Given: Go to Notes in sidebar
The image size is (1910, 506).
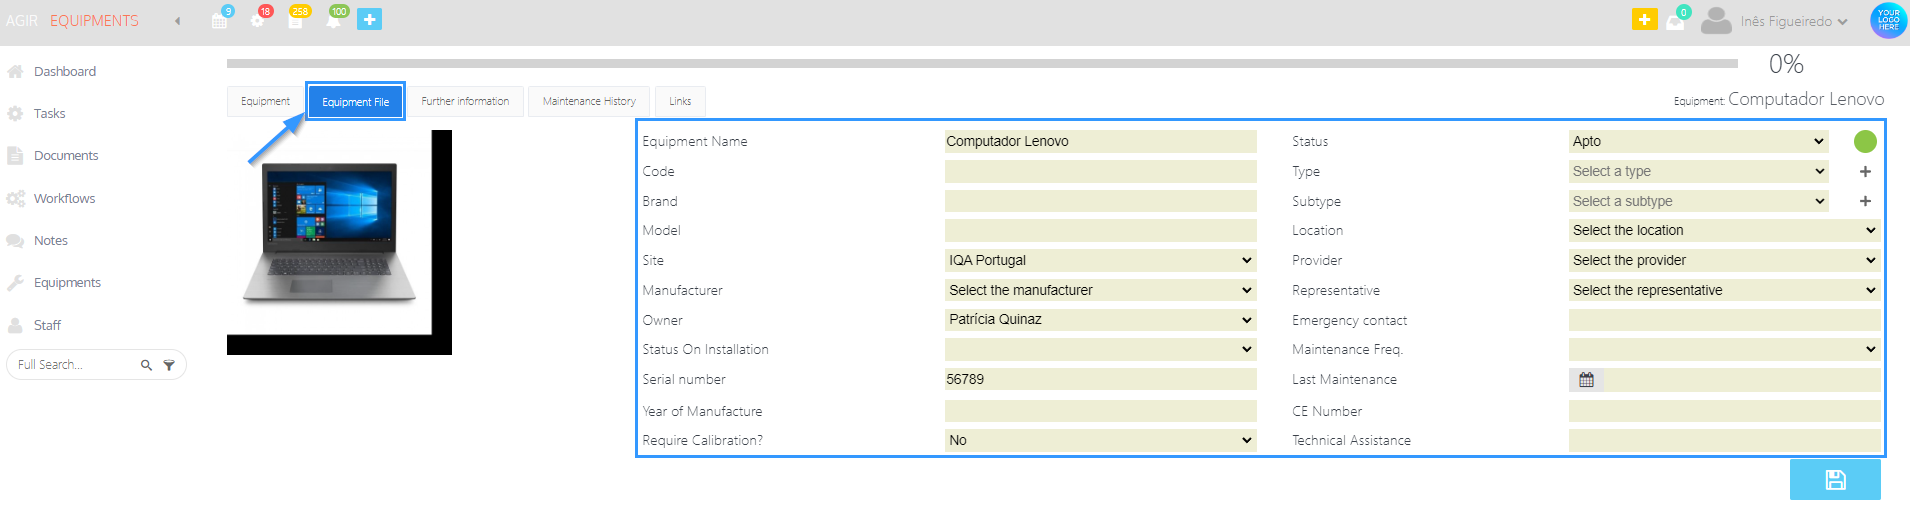Looking at the screenshot, I should 51,241.
